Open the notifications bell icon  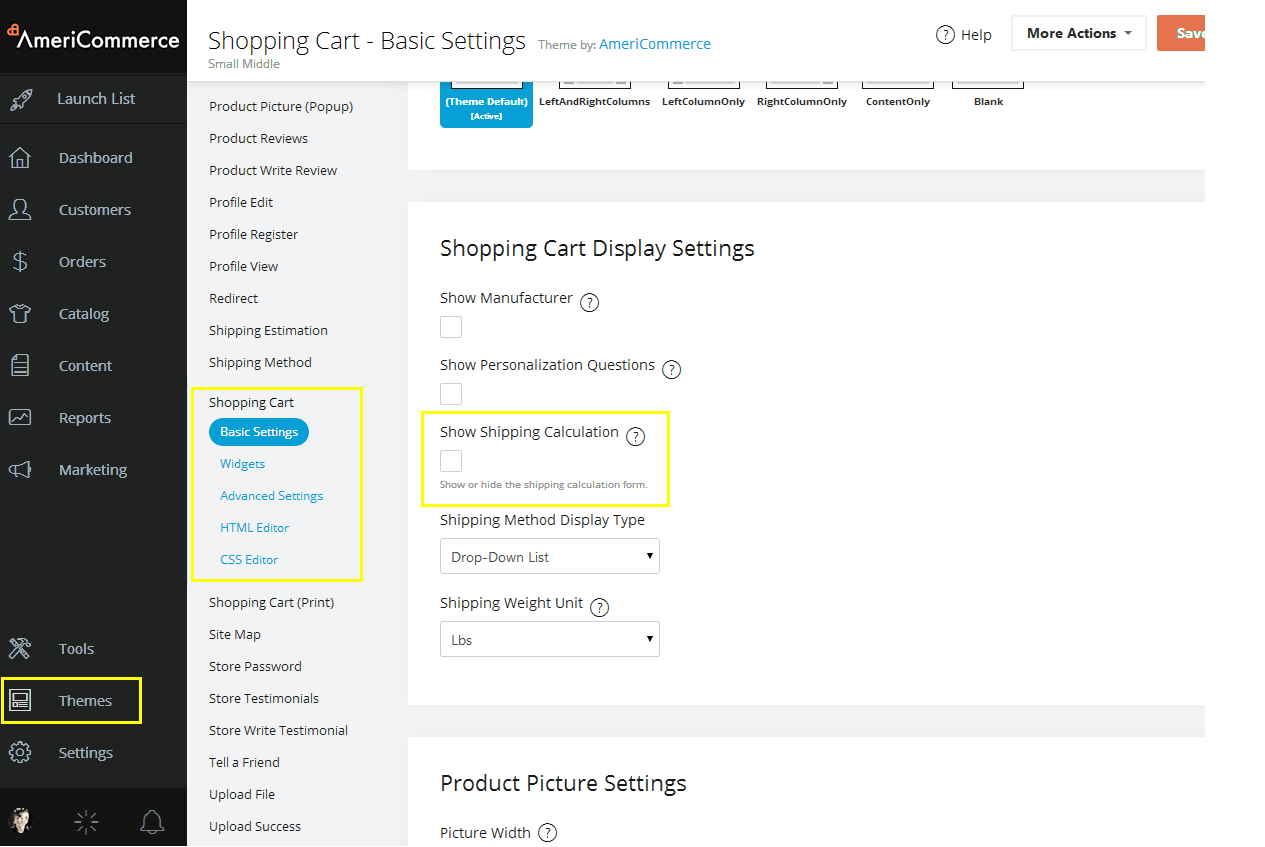(152, 821)
